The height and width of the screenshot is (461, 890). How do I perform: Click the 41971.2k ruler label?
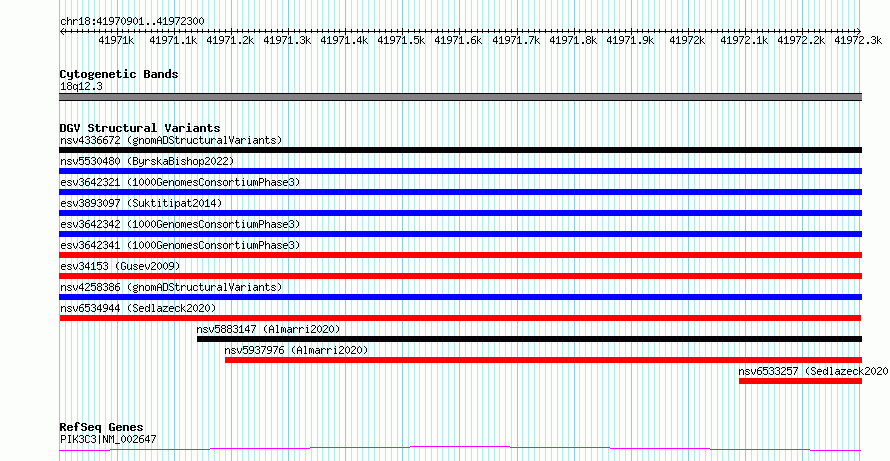coord(230,40)
